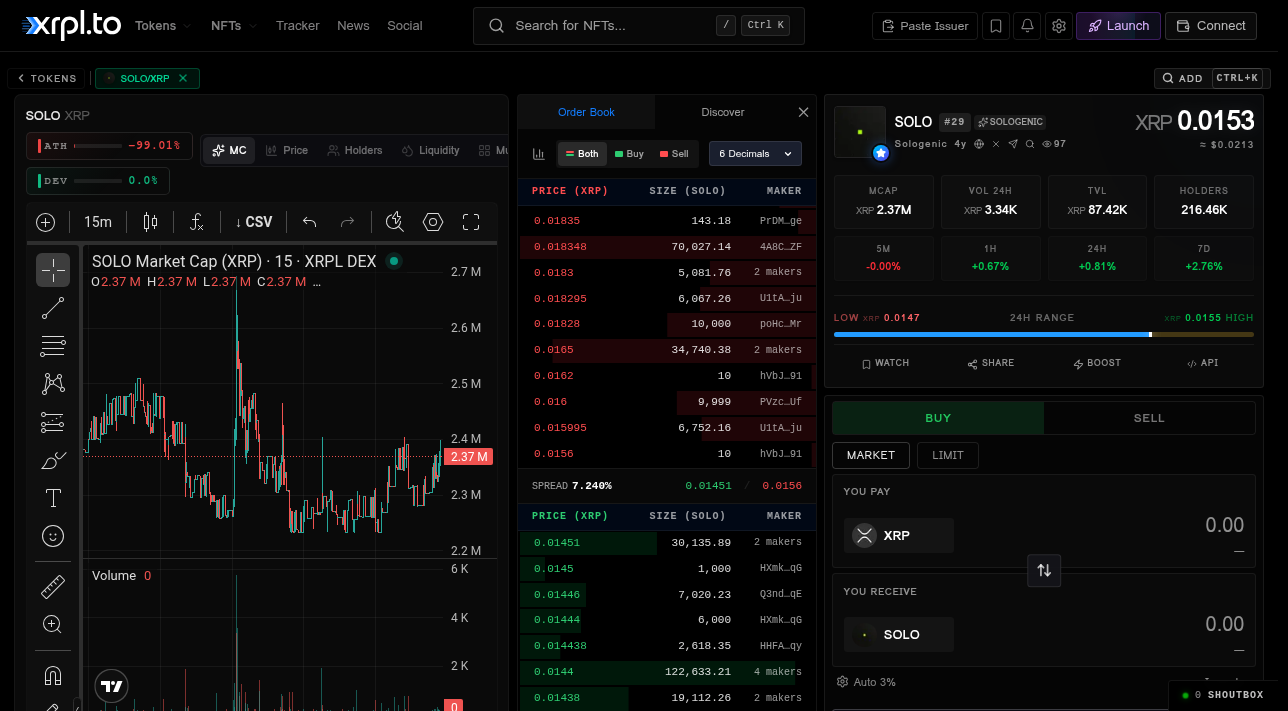The width and height of the screenshot is (1288, 711).
Task: Switch chart to Price mode
Action: [x=287, y=151]
